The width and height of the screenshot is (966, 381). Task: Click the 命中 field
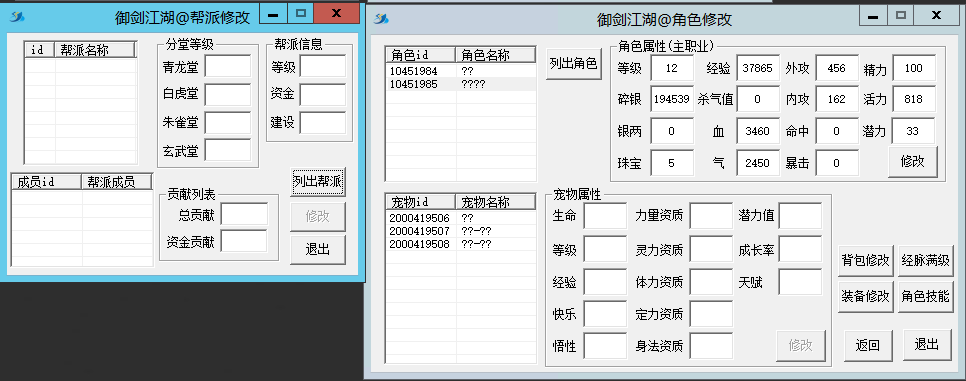click(837, 131)
